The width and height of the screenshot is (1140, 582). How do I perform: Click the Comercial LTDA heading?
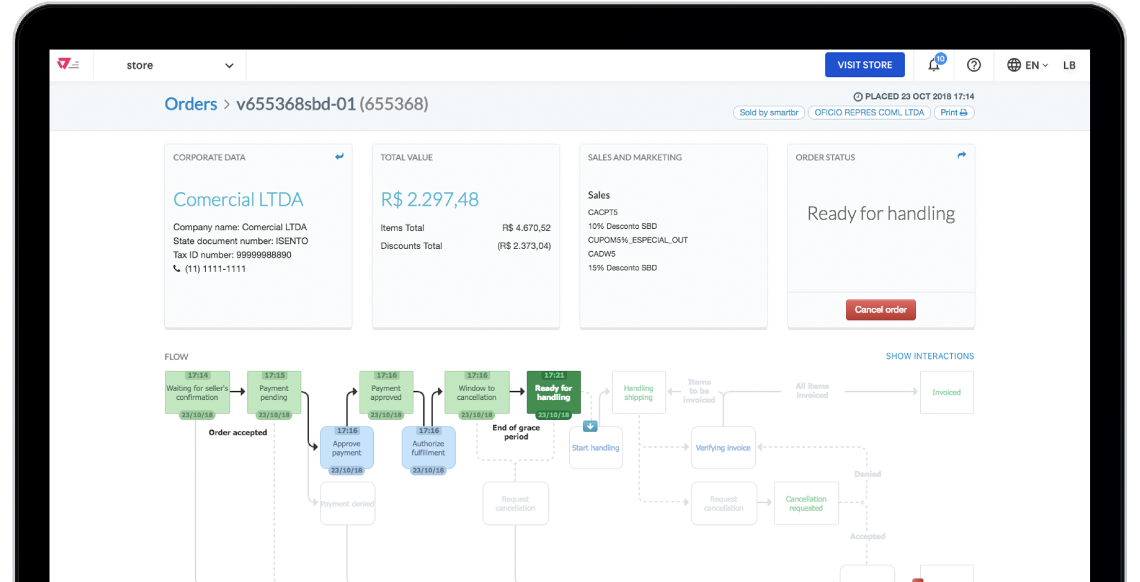pos(238,200)
